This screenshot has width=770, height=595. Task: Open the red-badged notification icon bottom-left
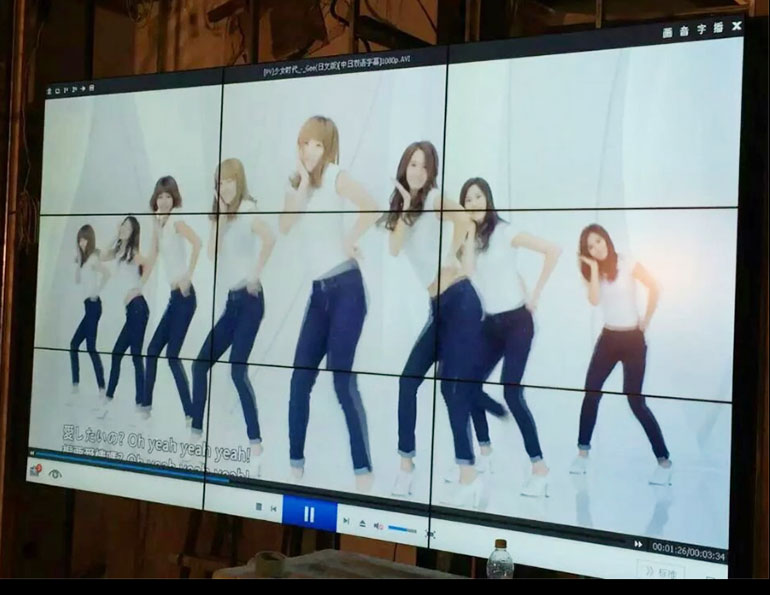pyautogui.click(x=36, y=470)
